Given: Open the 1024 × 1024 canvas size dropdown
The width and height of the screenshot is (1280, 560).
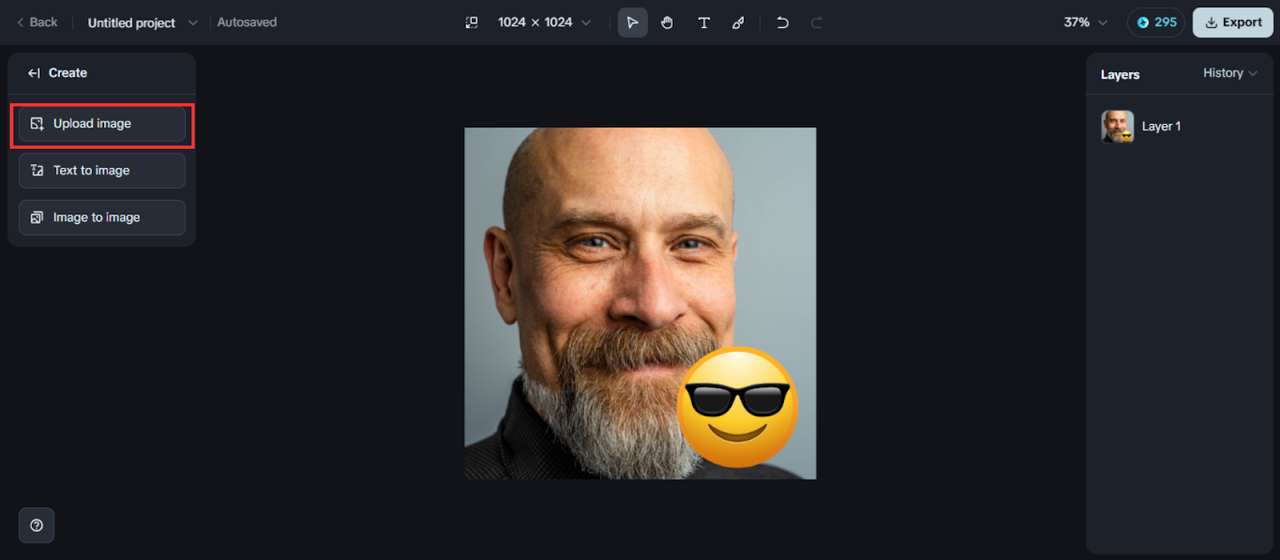Looking at the screenshot, I should 545,22.
